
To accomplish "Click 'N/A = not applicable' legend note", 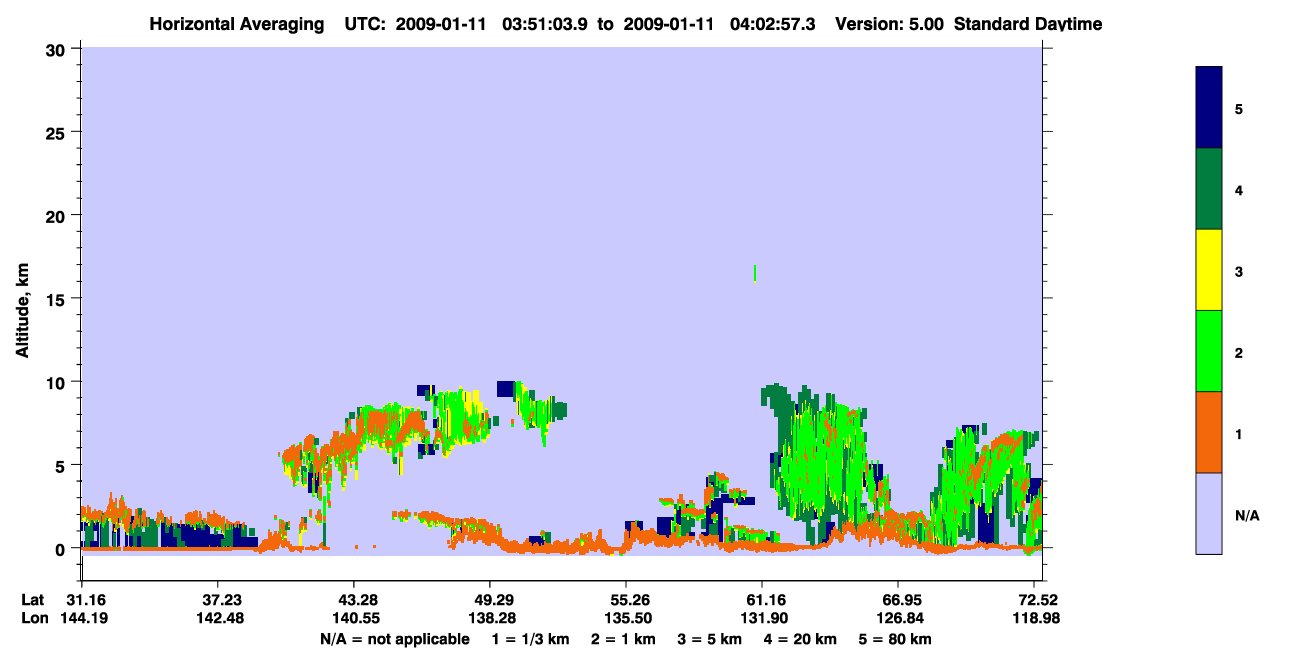I will coord(394,638).
